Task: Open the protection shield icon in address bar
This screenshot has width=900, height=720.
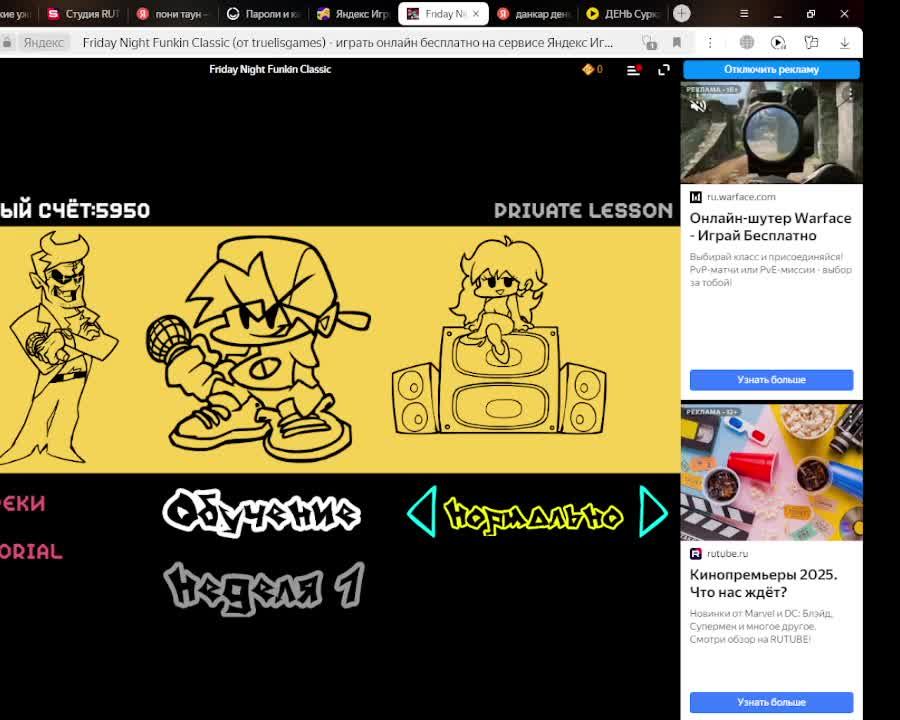Action: [649, 42]
